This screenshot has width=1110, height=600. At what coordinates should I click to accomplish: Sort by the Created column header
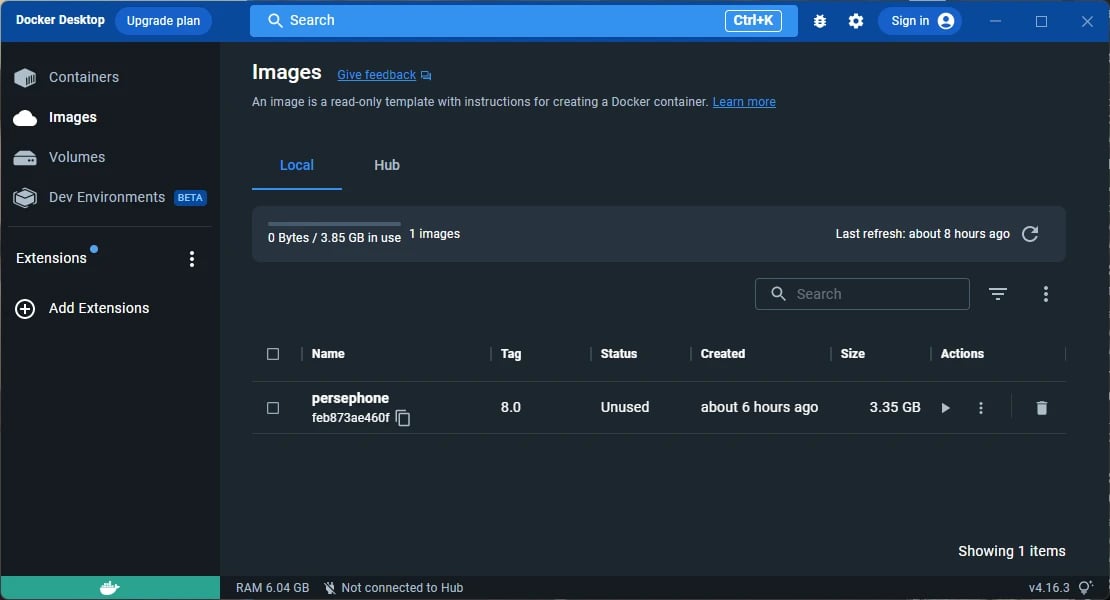pos(722,354)
